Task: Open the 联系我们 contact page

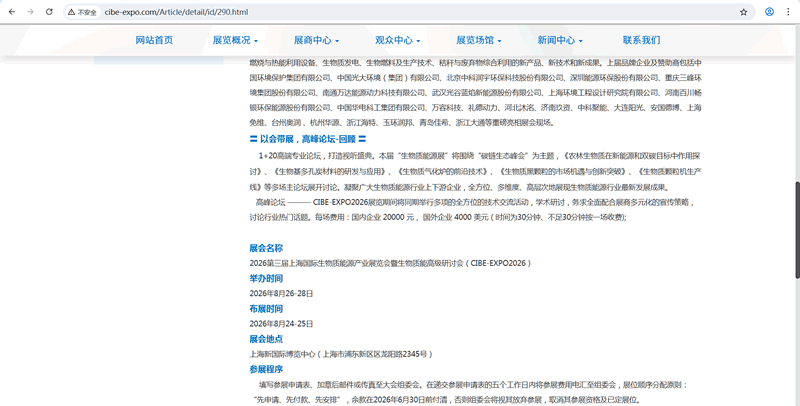Action: click(641, 40)
